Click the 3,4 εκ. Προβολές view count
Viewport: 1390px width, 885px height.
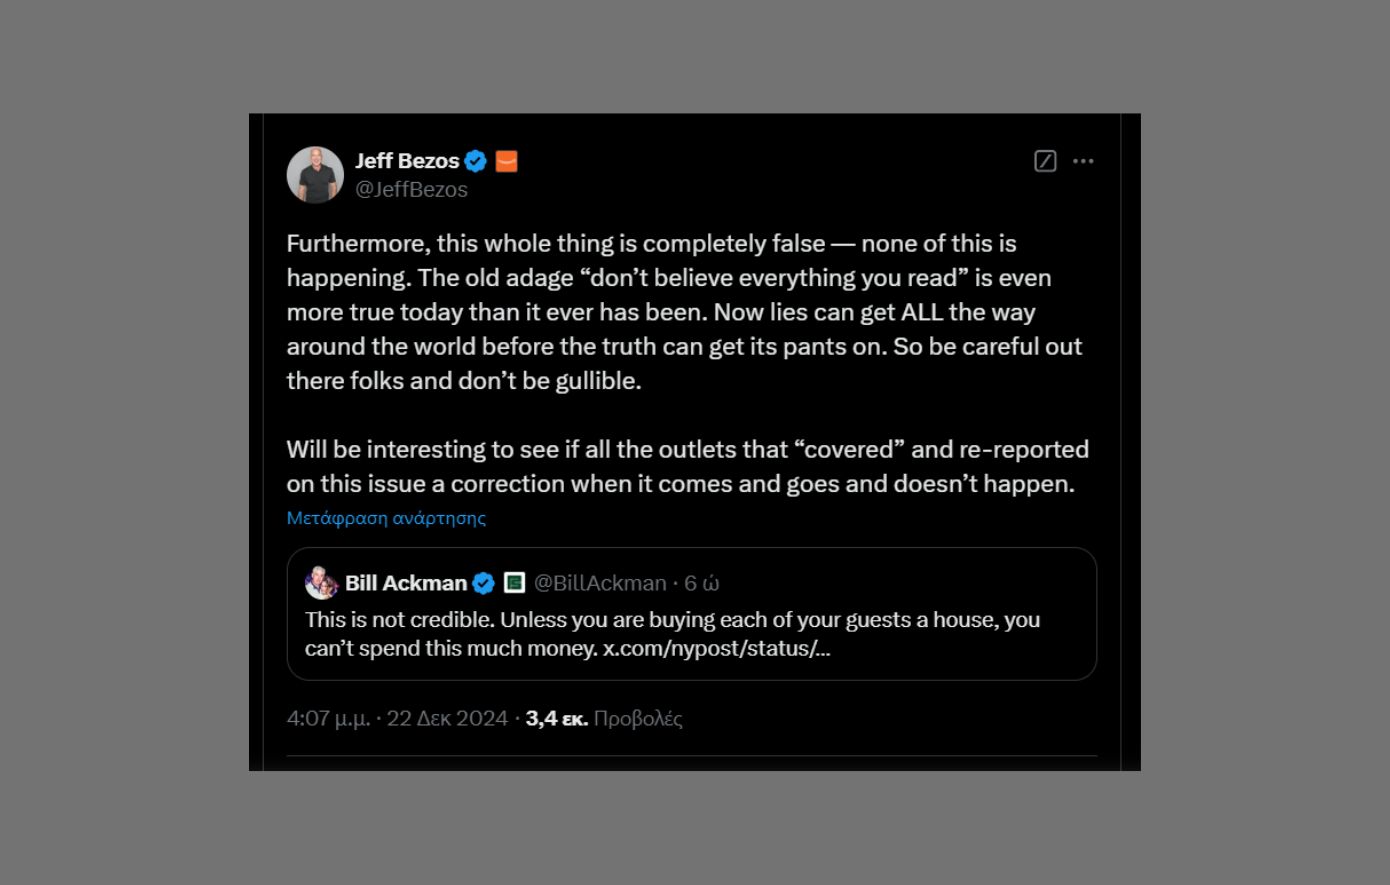(x=603, y=718)
